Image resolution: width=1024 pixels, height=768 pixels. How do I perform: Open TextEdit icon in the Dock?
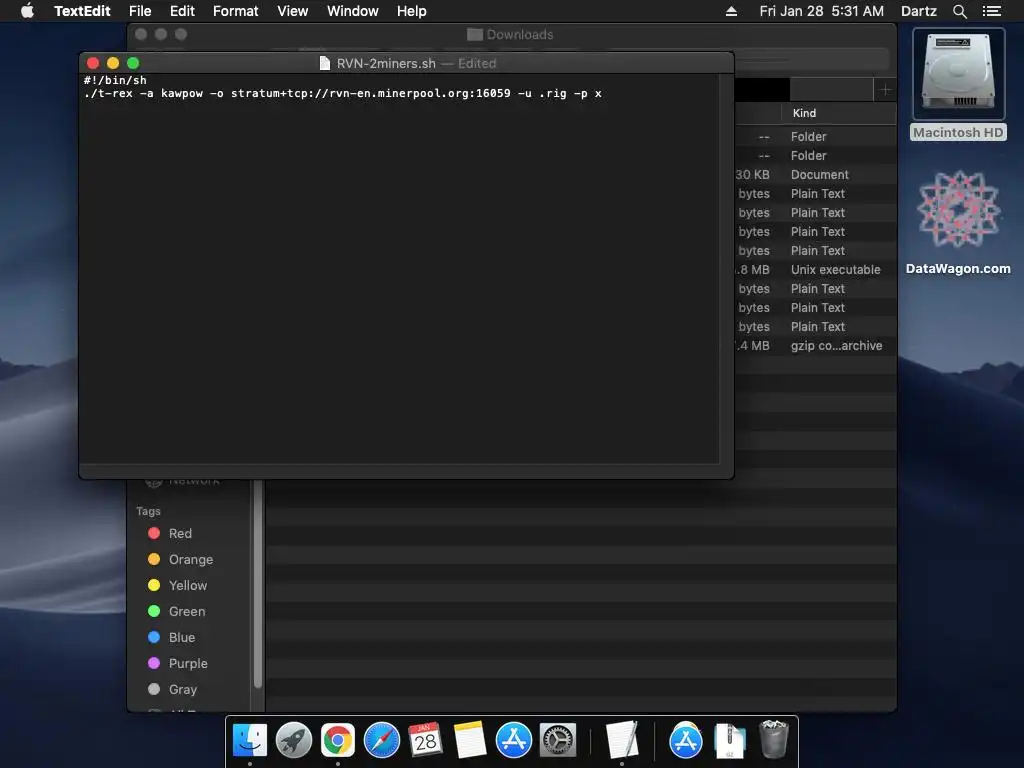pos(622,741)
